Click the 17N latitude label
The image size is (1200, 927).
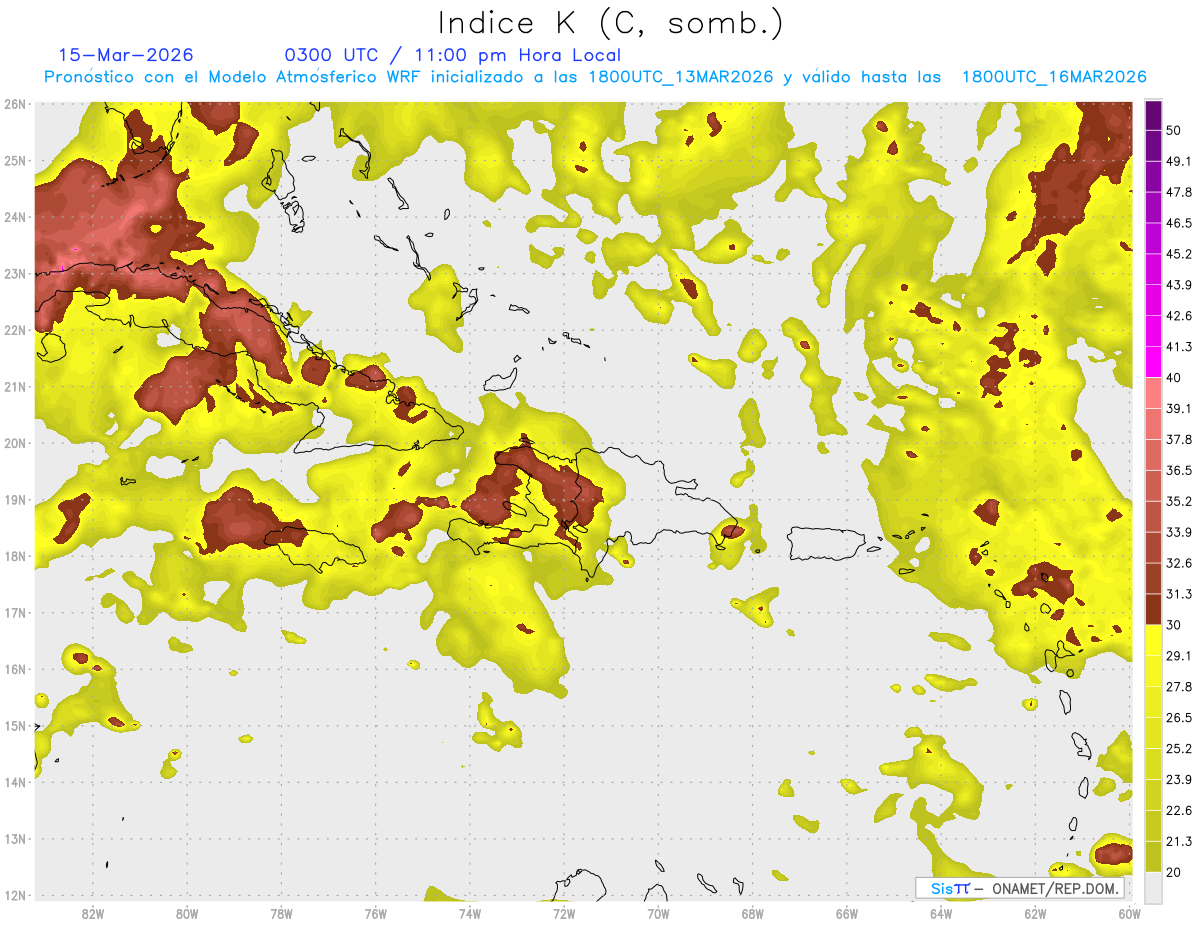tap(15, 612)
